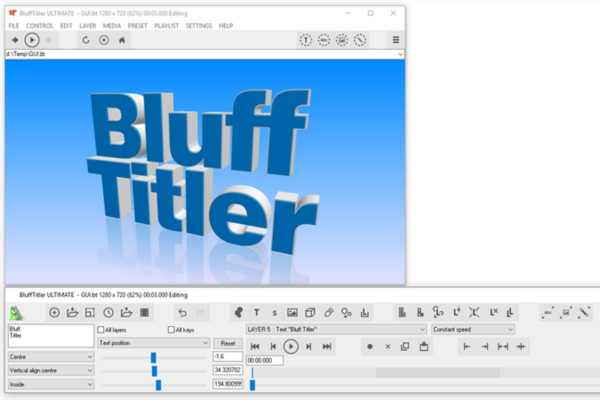Open the EDIT menu

pos(66,26)
